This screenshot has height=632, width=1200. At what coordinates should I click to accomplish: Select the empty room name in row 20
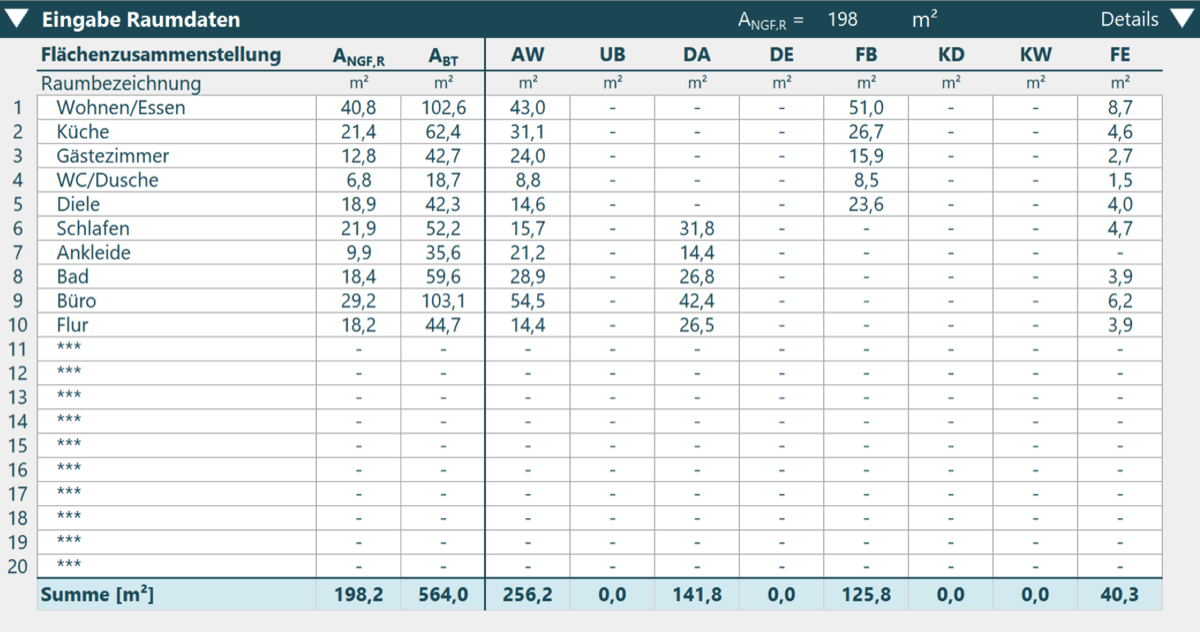(177, 565)
